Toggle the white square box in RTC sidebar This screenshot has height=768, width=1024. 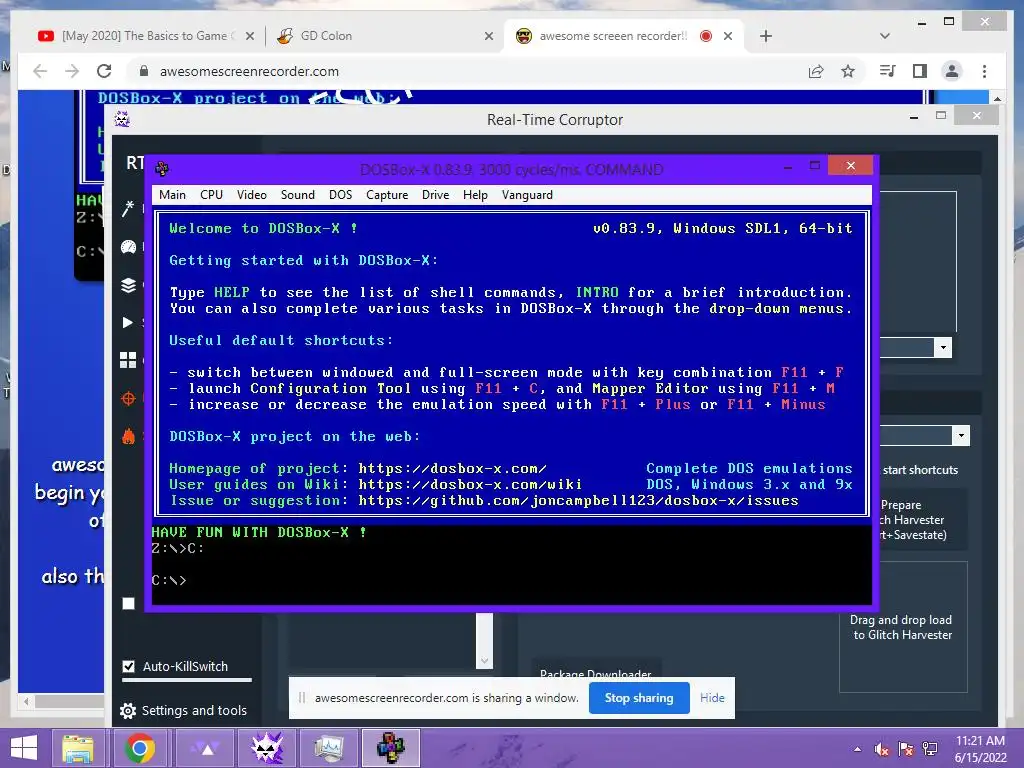(x=129, y=603)
